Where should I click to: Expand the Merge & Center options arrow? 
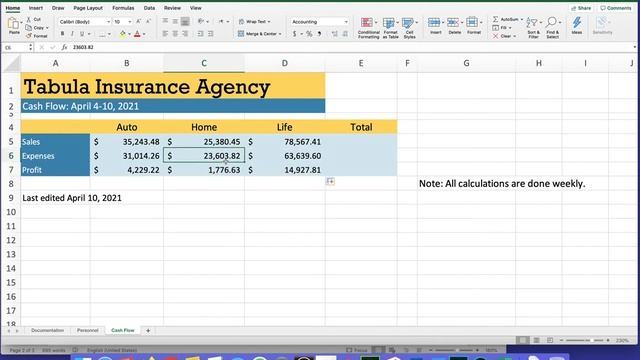pyautogui.click(x=280, y=34)
